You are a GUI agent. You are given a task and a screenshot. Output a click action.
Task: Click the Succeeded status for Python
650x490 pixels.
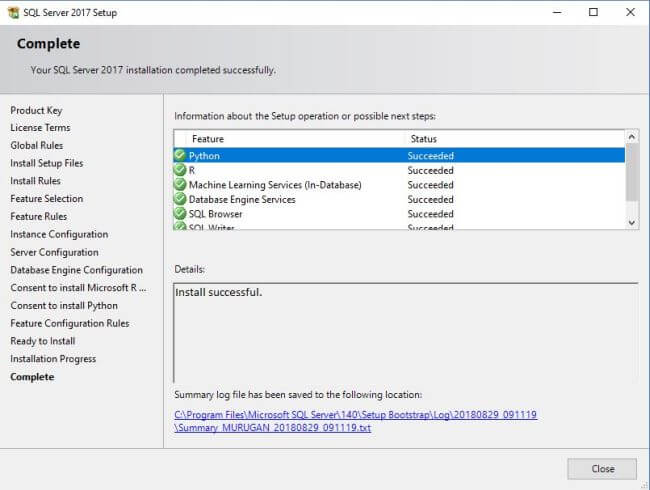(430, 156)
